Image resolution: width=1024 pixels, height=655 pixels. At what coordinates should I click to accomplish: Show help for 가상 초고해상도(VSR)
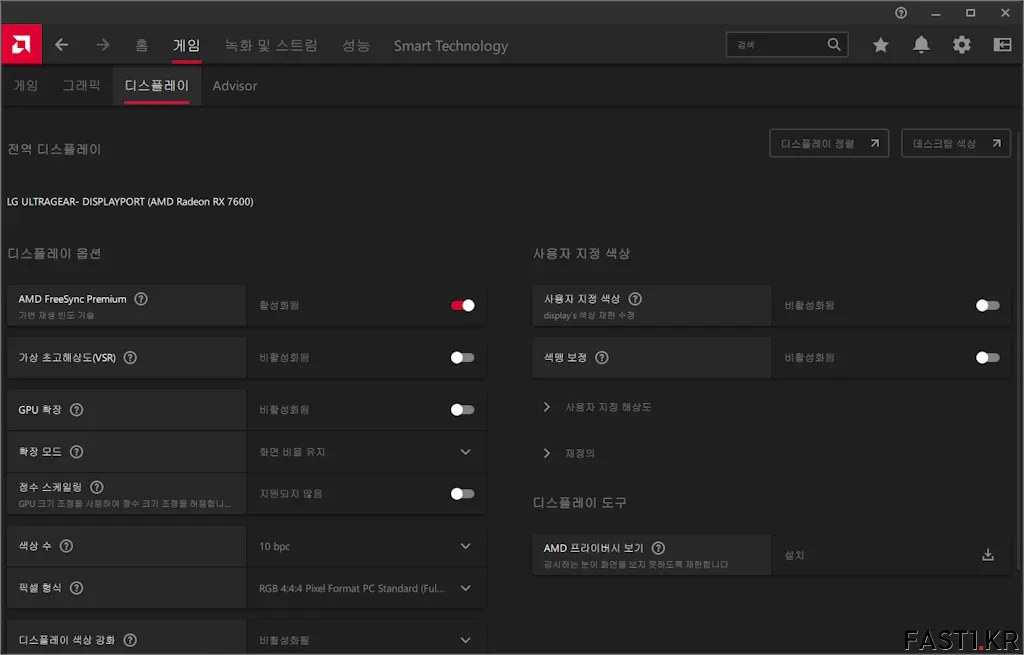tap(130, 357)
